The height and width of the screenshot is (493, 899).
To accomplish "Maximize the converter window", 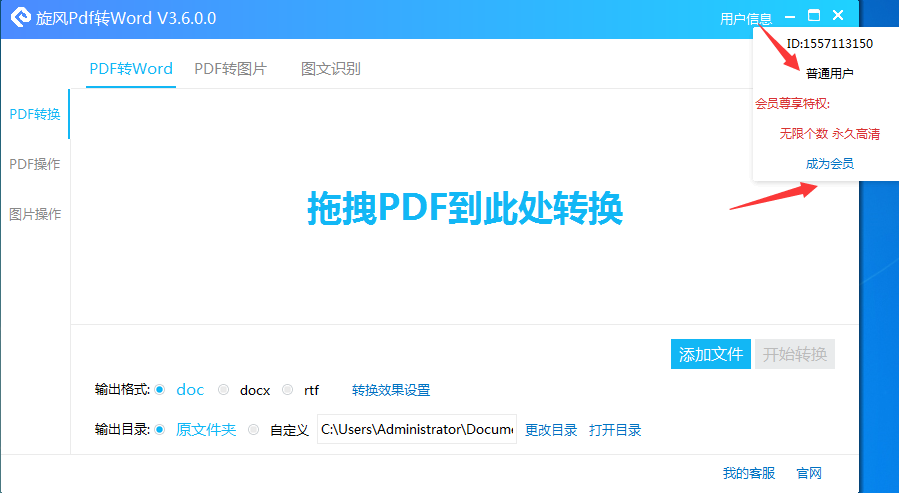I will (x=814, y=15).
